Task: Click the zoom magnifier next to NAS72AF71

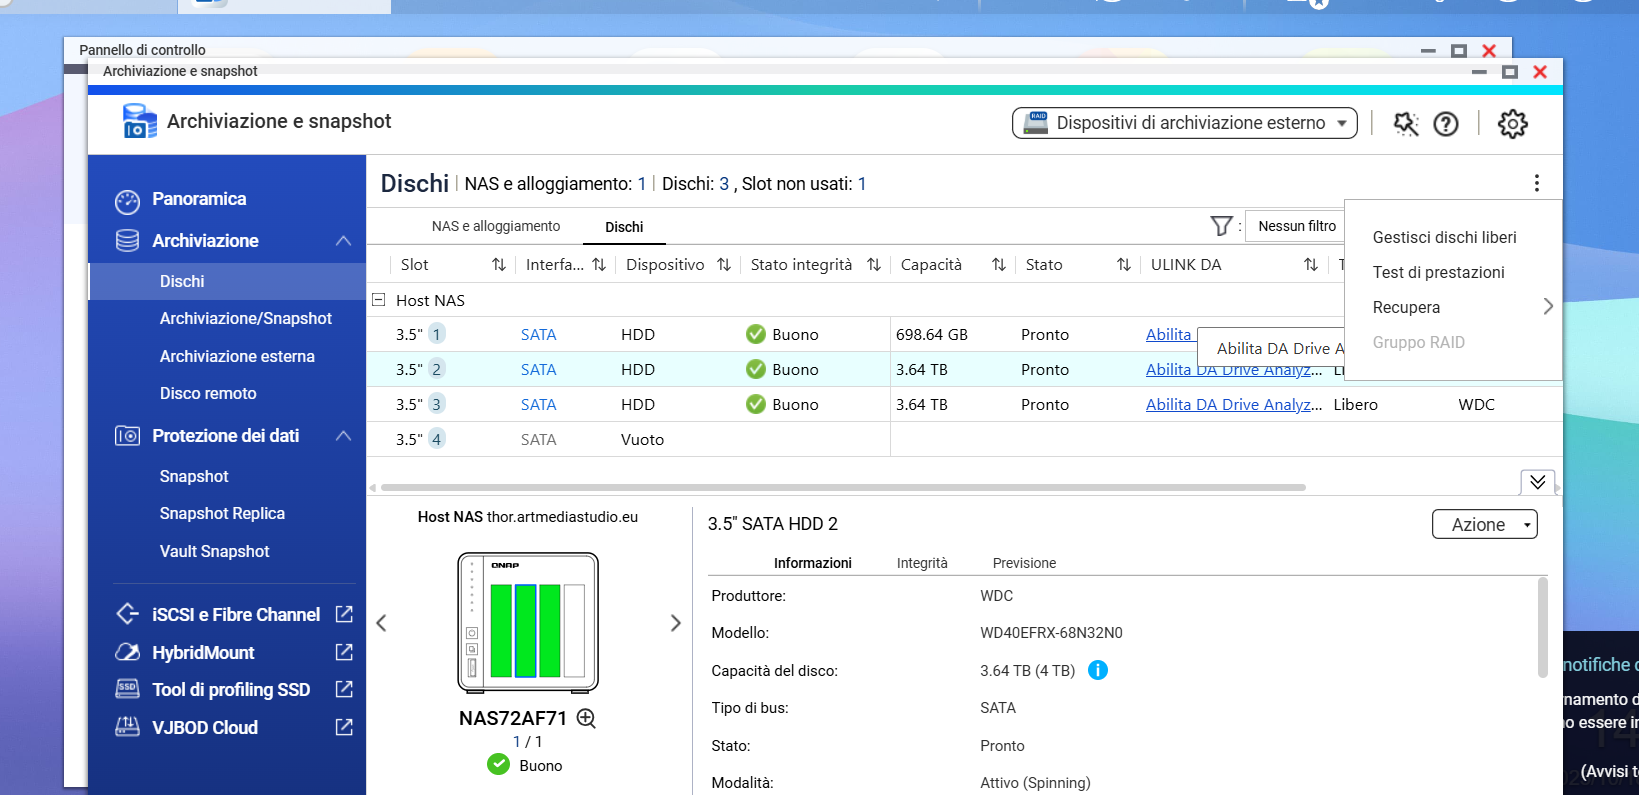Action: pyautogui.click(x=586, y=718)
